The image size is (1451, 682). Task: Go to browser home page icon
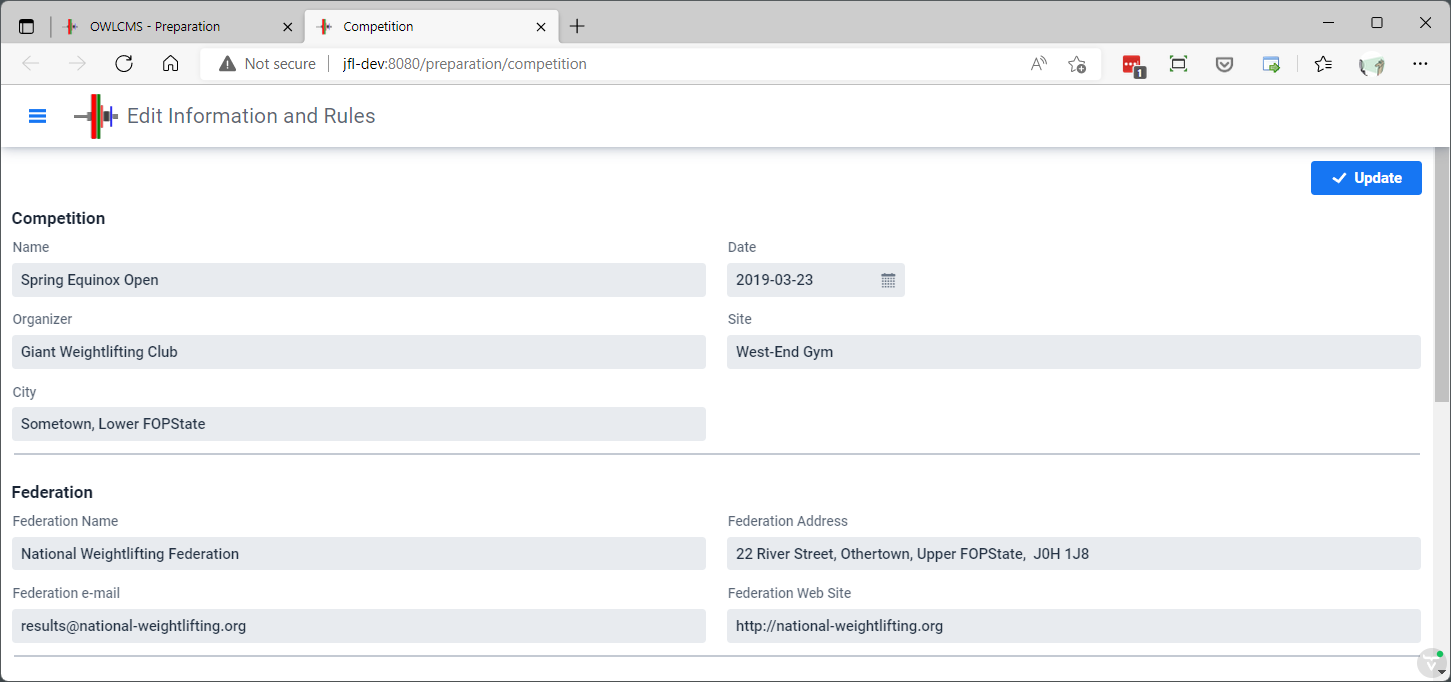tap(171, 64)
